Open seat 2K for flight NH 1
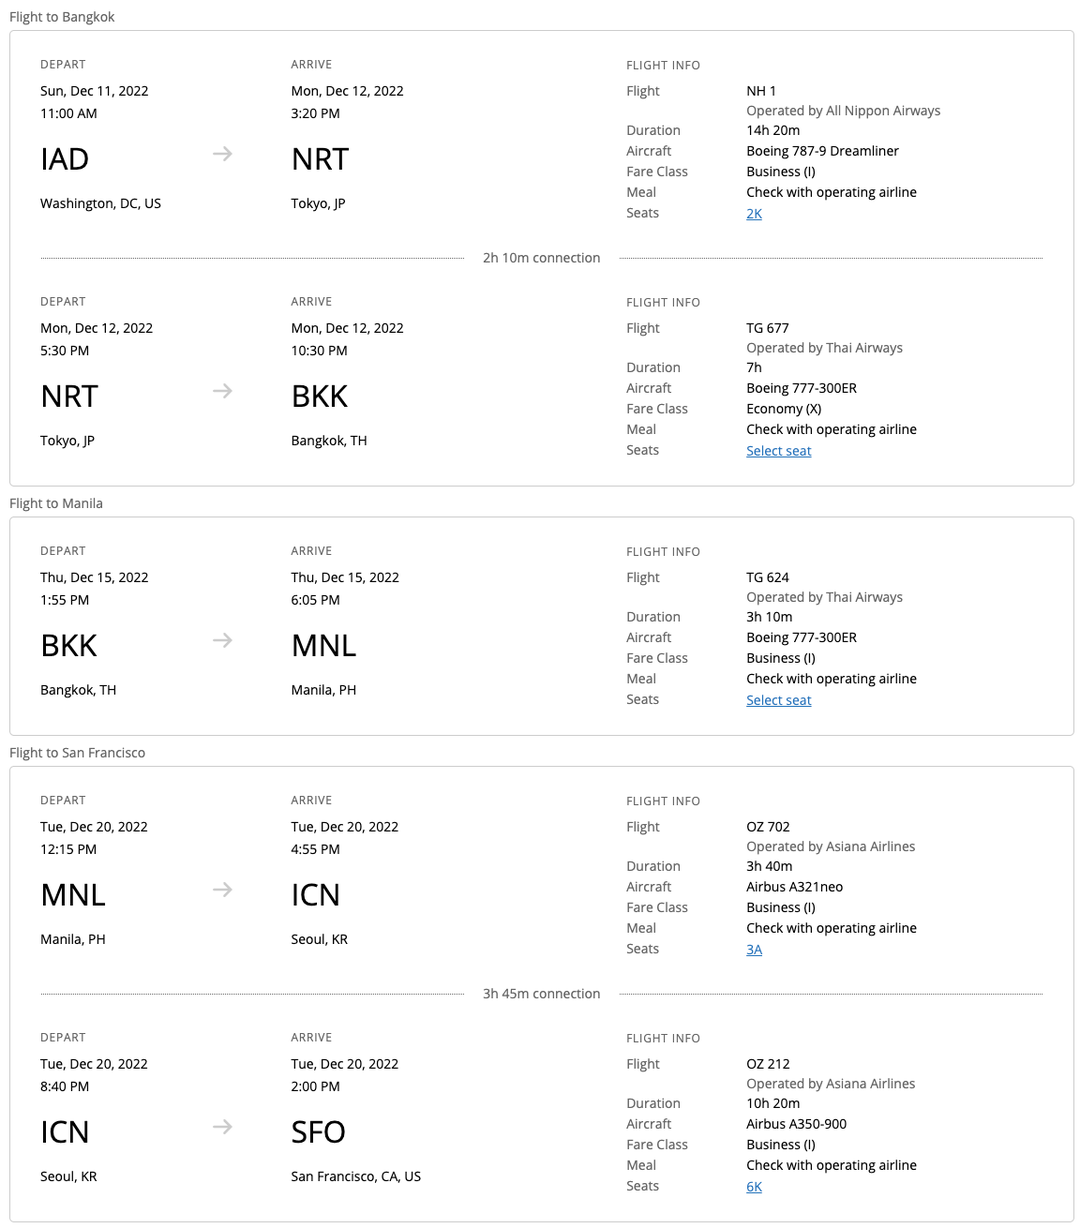 tap(753, 213)
